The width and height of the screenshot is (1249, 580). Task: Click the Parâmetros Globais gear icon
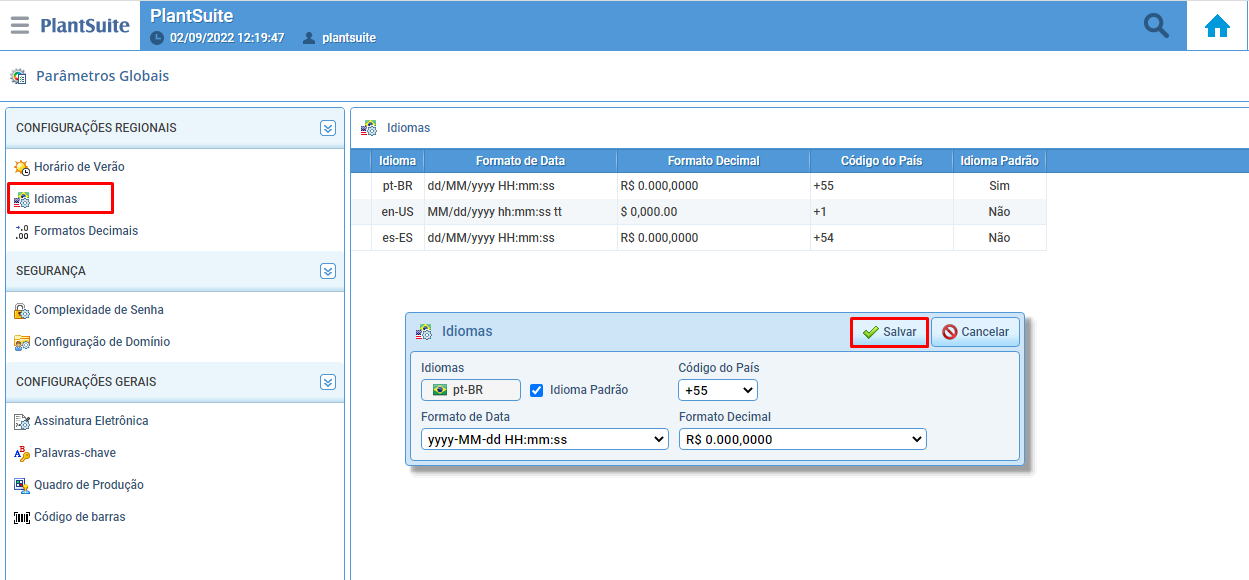(x=18, y=76)
